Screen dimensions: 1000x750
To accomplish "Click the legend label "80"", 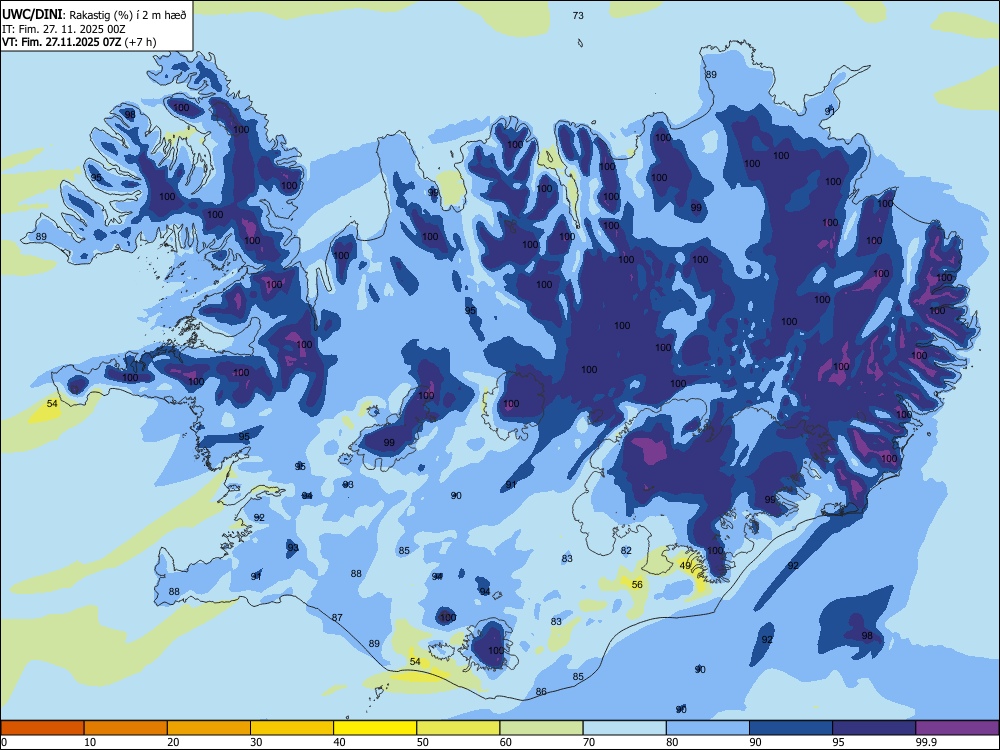I will (x=672, y=742).
